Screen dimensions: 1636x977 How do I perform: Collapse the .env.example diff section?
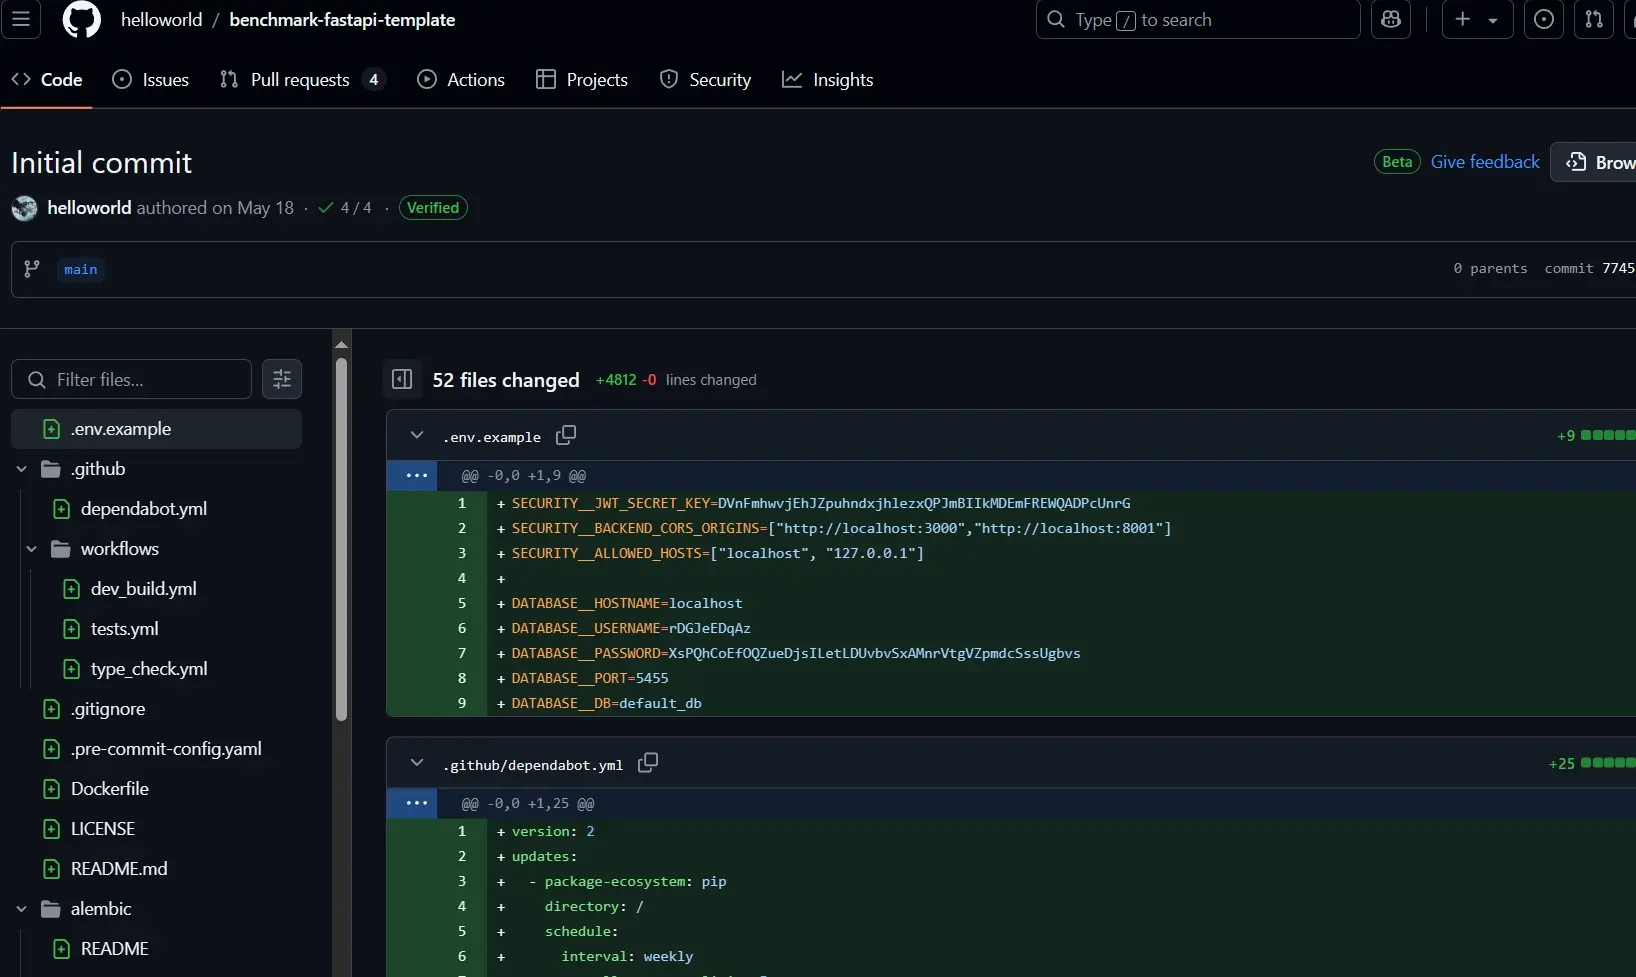coord(417,436)
